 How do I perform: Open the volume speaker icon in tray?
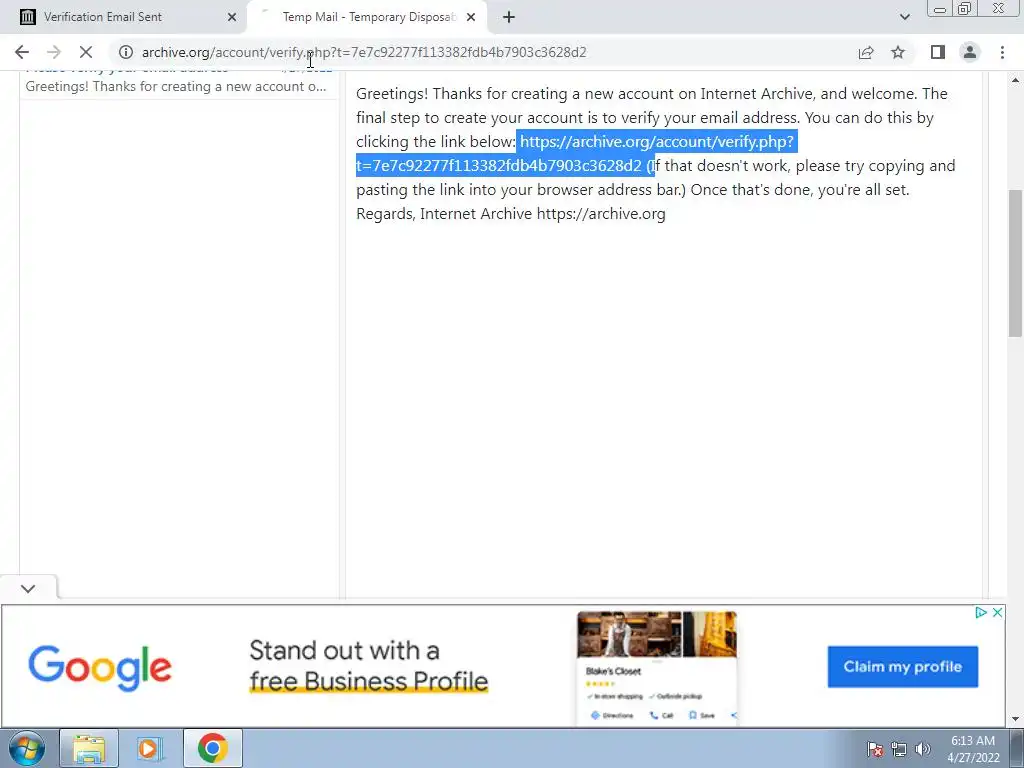[922, 749]
